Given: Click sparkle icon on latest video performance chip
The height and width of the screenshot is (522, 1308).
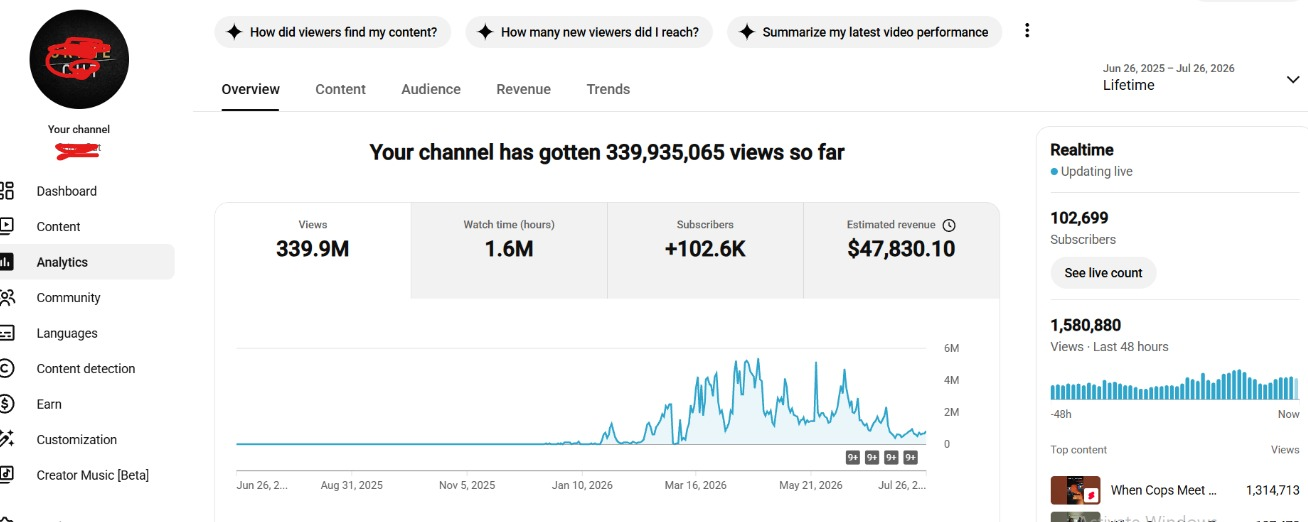Looking at the screenshot, I should click(746, 32).
